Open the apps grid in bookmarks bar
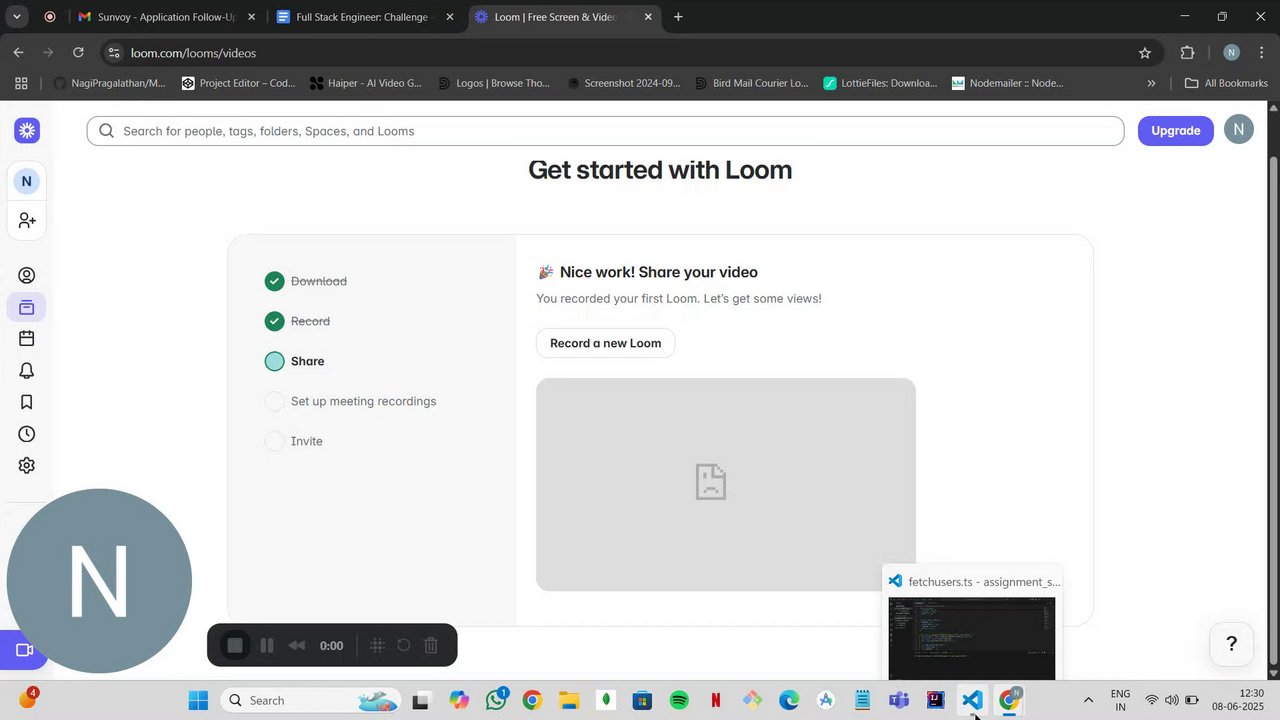The width and height of the screenshot is (1280, 720). [21, 83]
